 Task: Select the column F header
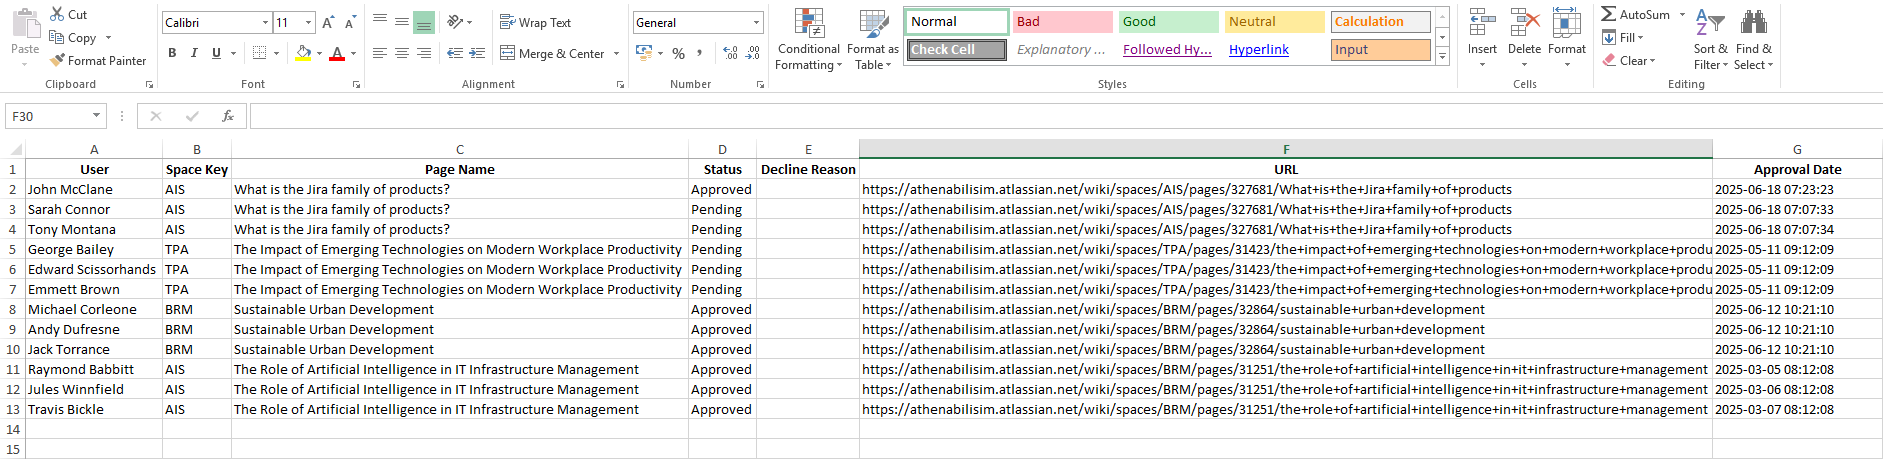point(1286,149)
